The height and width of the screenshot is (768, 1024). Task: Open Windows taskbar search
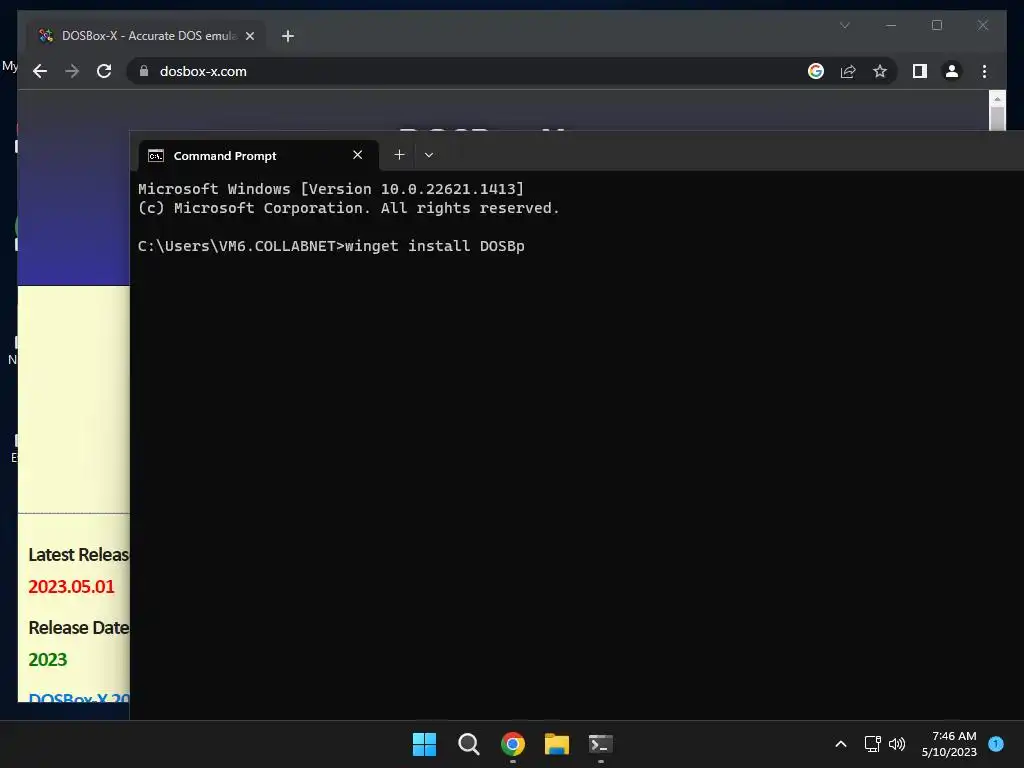[468, 744]
